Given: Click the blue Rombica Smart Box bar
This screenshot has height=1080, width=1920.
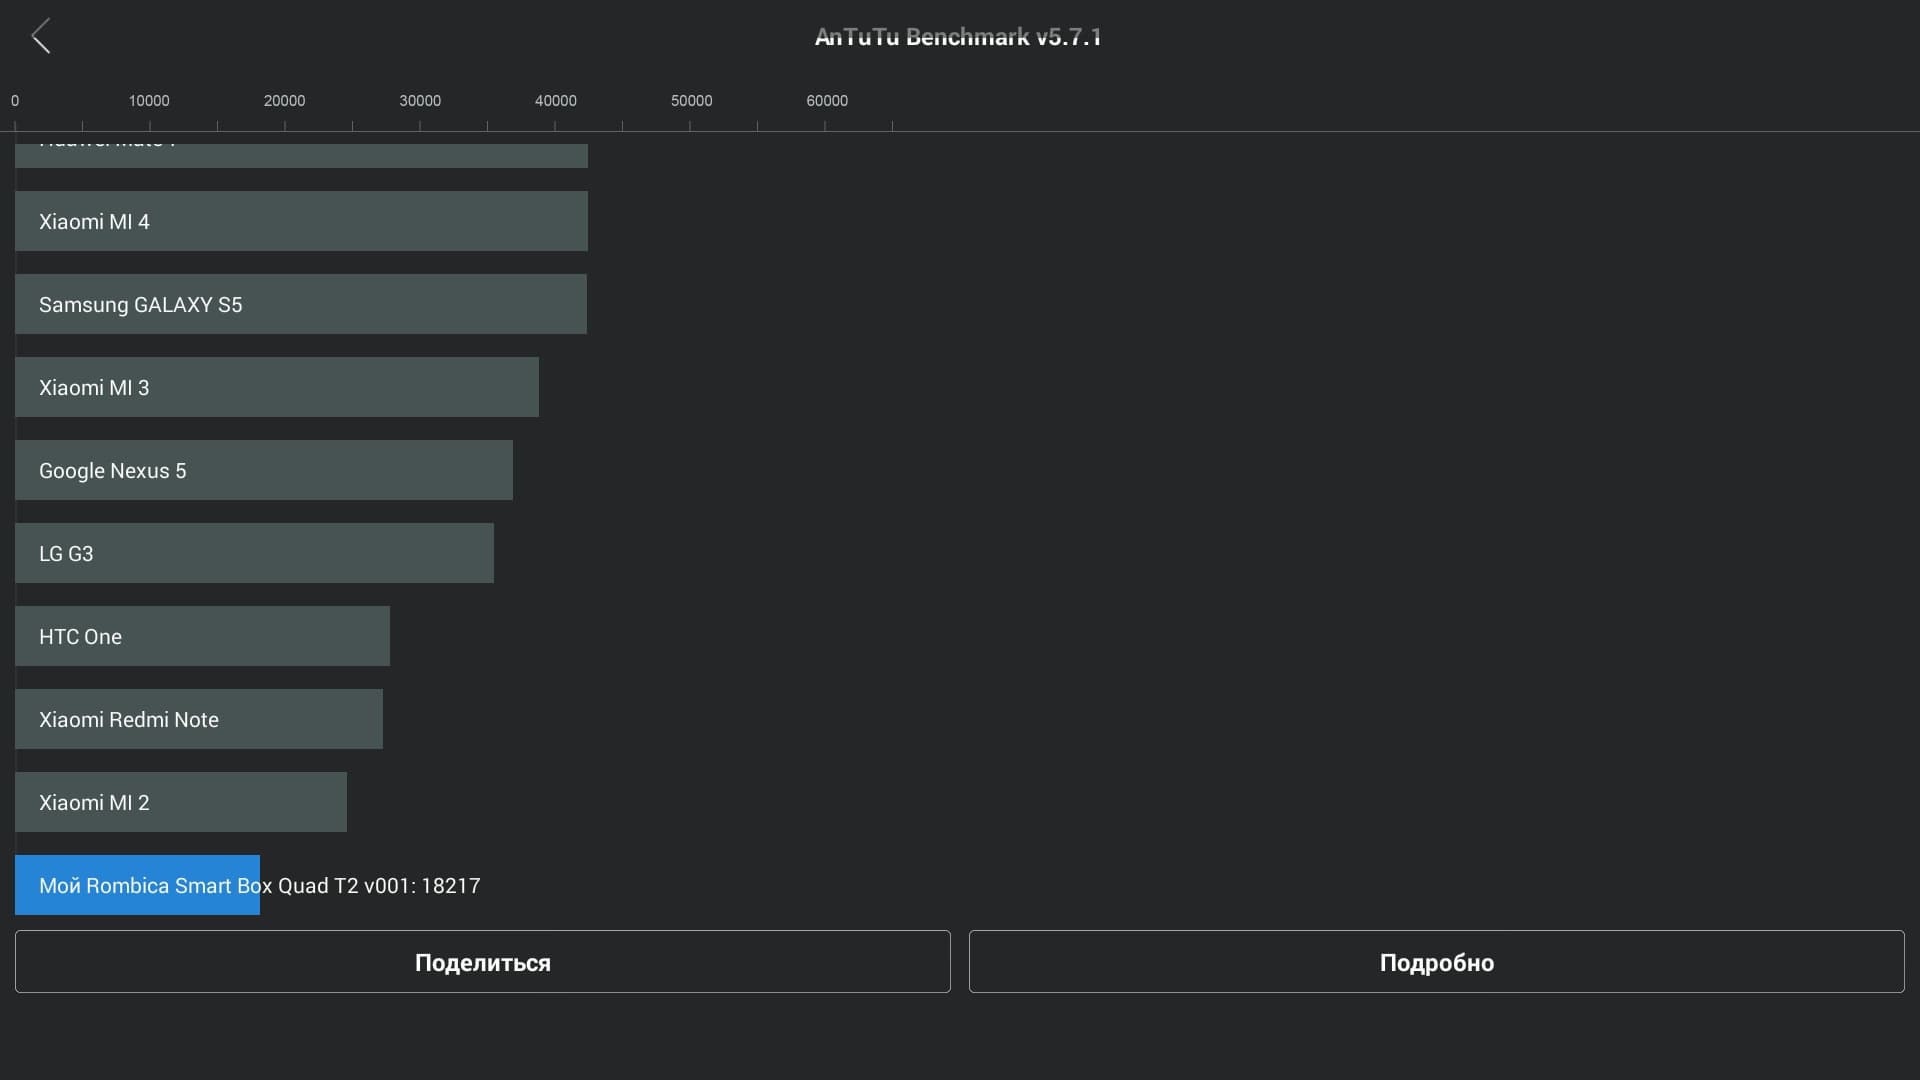Looking at the screenshot, I should point(137,885).
